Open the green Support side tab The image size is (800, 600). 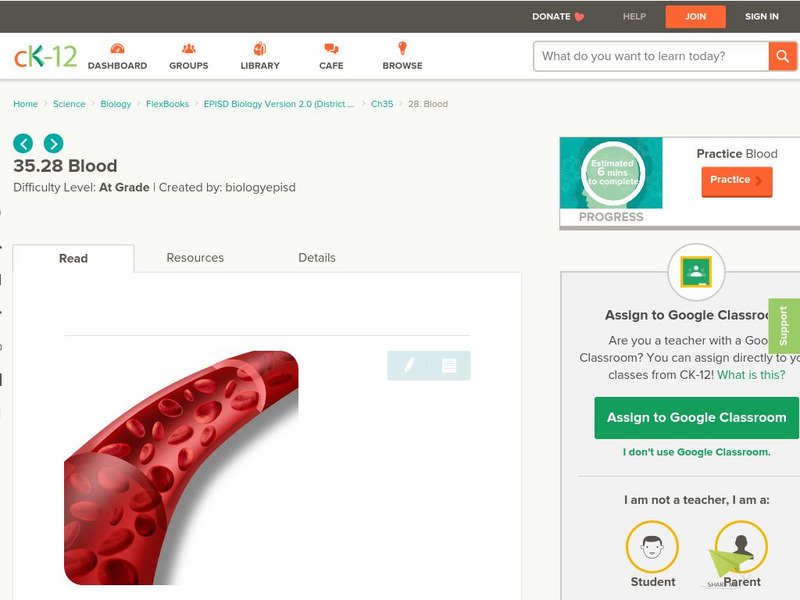pos(784,326)
